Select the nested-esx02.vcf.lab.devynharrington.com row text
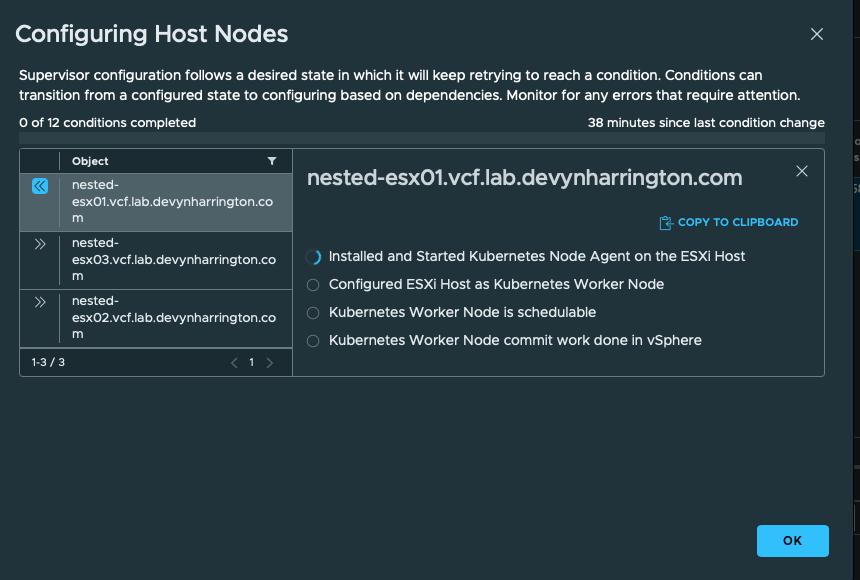 pyautogui.click(x=174, y=317)
